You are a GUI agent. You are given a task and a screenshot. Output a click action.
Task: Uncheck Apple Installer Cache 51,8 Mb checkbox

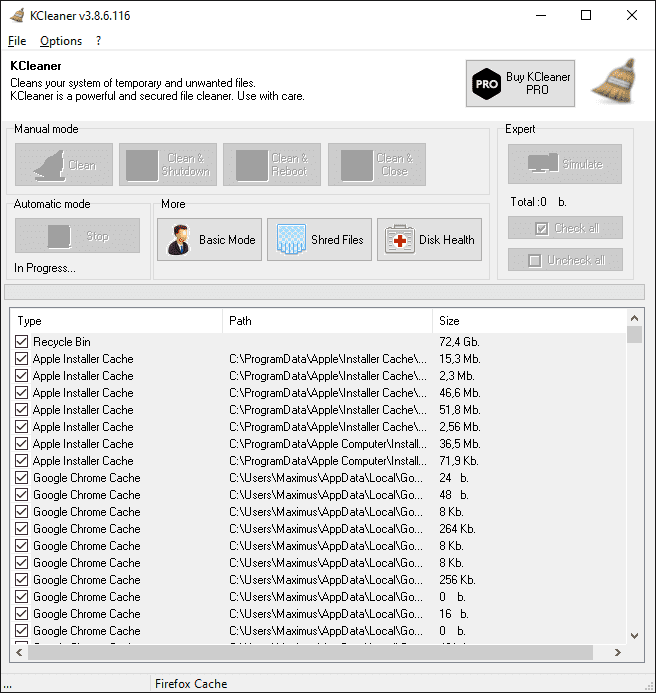(x=21, y=410)
